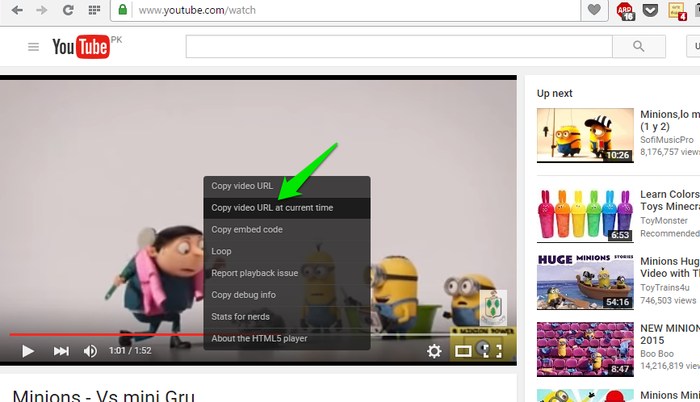Click the Minions - Vs mini Gru title
Viewport: 700px width, 402px height.
tap(104, 396)
